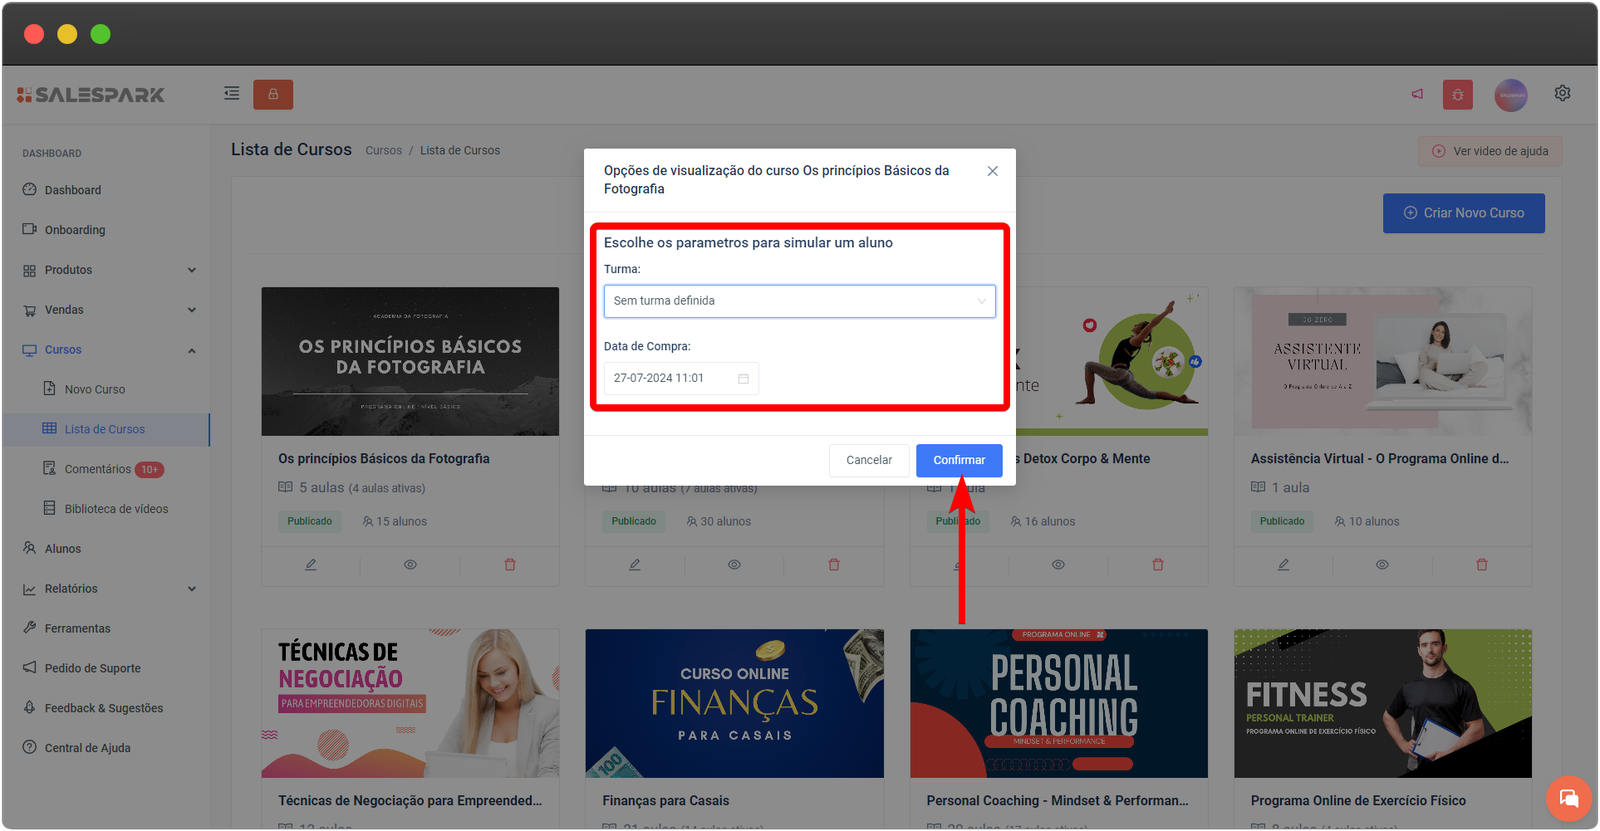Close the visualization options dialog
Image resolution: width=1600 pixels, height=831 pixels.
click(x=992, y=171)
